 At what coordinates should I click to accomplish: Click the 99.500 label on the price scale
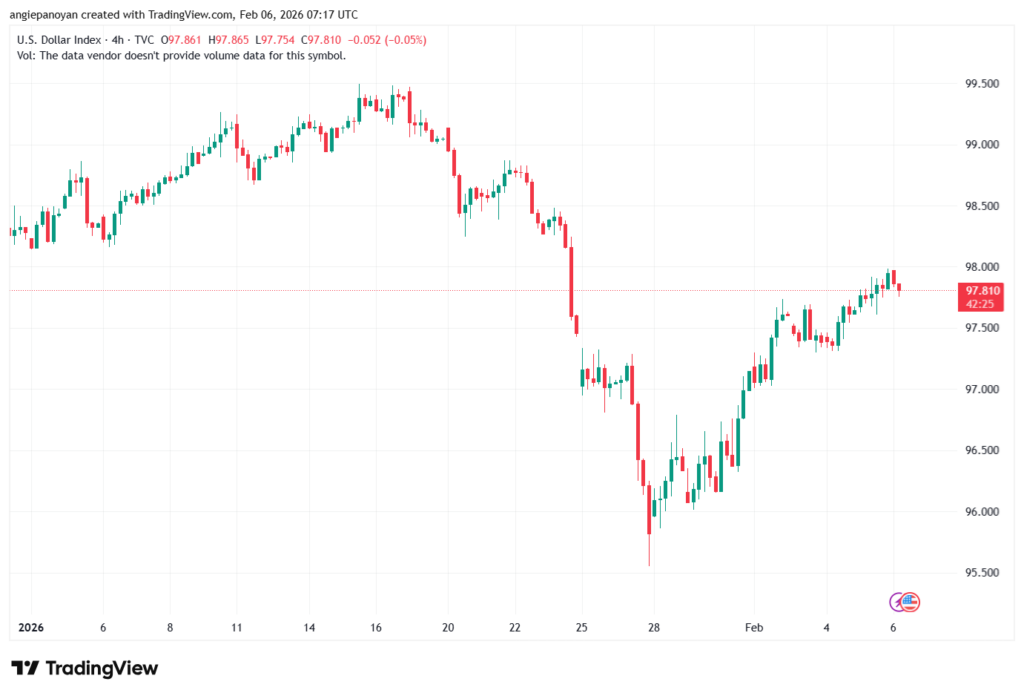coord(981,84)
